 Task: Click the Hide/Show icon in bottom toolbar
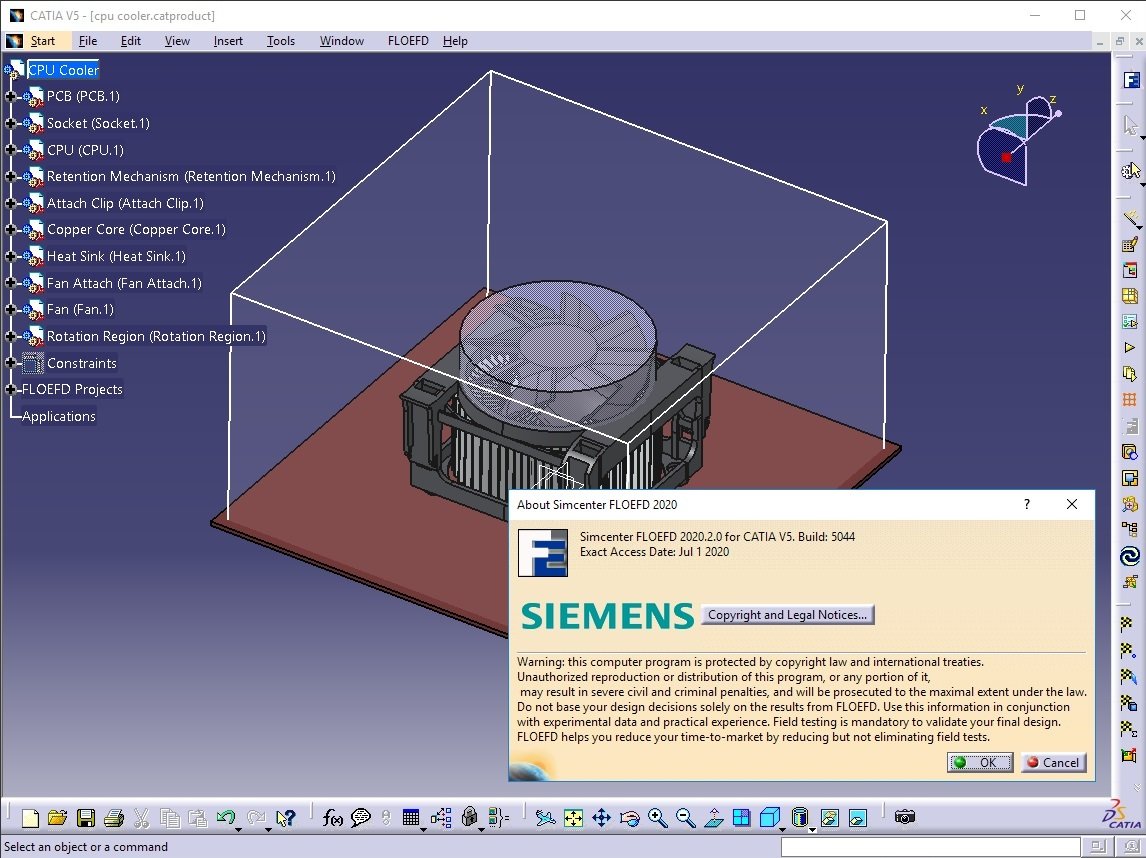(x=830, y=818)
